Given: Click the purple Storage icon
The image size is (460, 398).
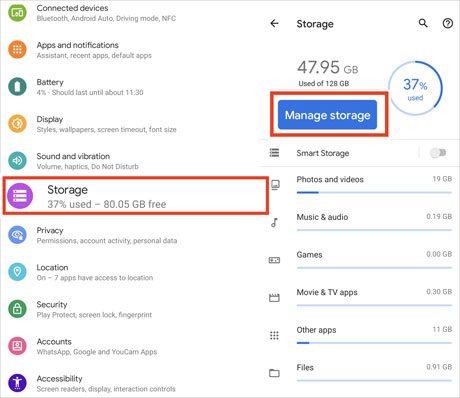Looking at the screenshot, I should [20, 196].
